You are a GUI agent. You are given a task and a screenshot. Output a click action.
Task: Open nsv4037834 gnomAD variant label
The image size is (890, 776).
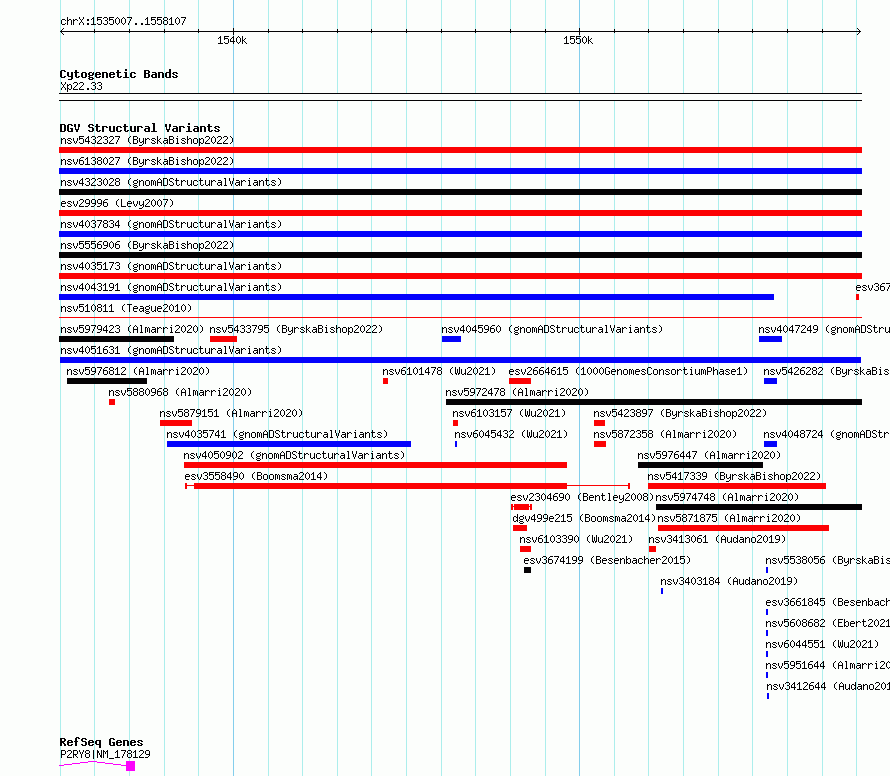tap(171, 224)
